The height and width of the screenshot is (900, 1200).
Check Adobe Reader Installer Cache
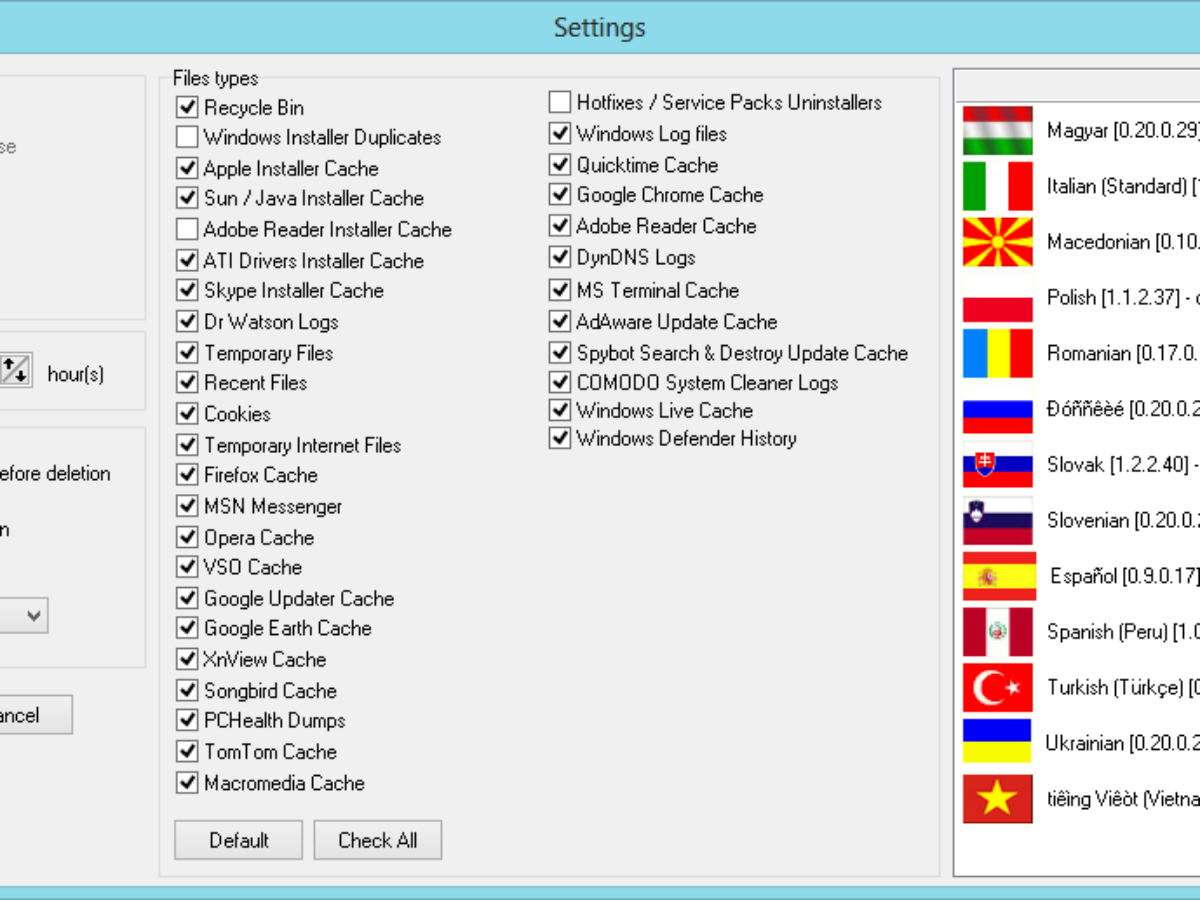[x=187, y=229]
